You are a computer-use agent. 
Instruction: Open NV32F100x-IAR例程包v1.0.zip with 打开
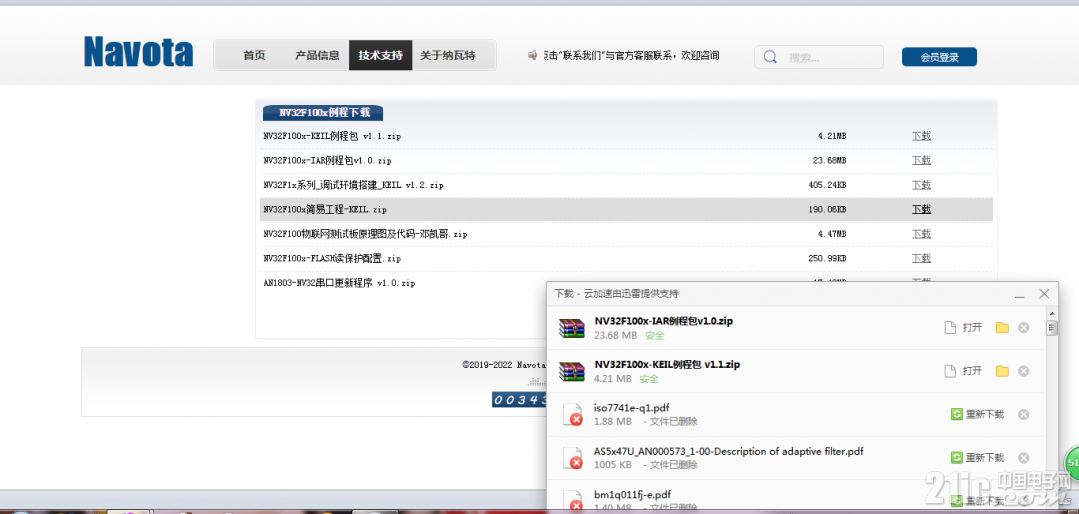pyautogui.click(x=963, y=328)
